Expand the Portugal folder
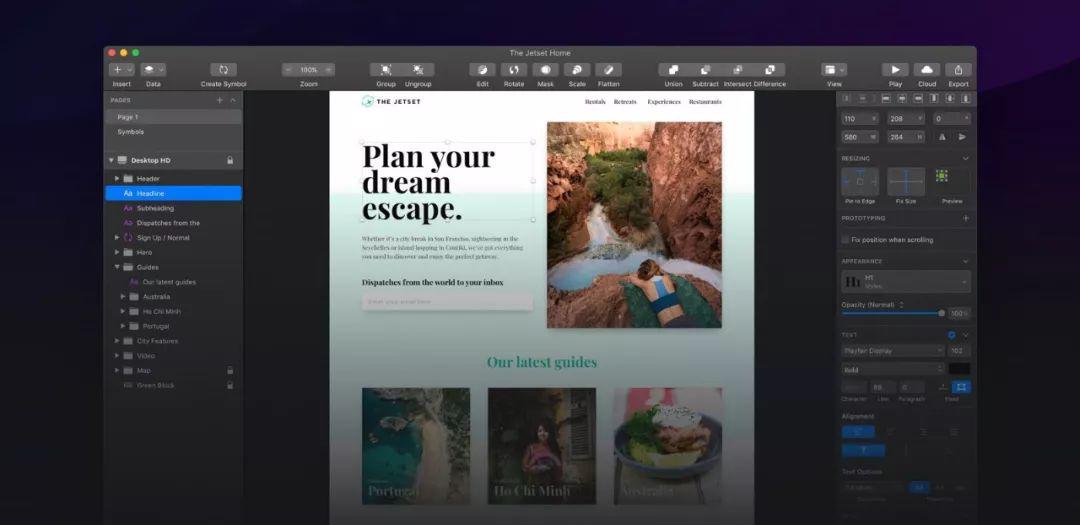 tap(123, 327)
